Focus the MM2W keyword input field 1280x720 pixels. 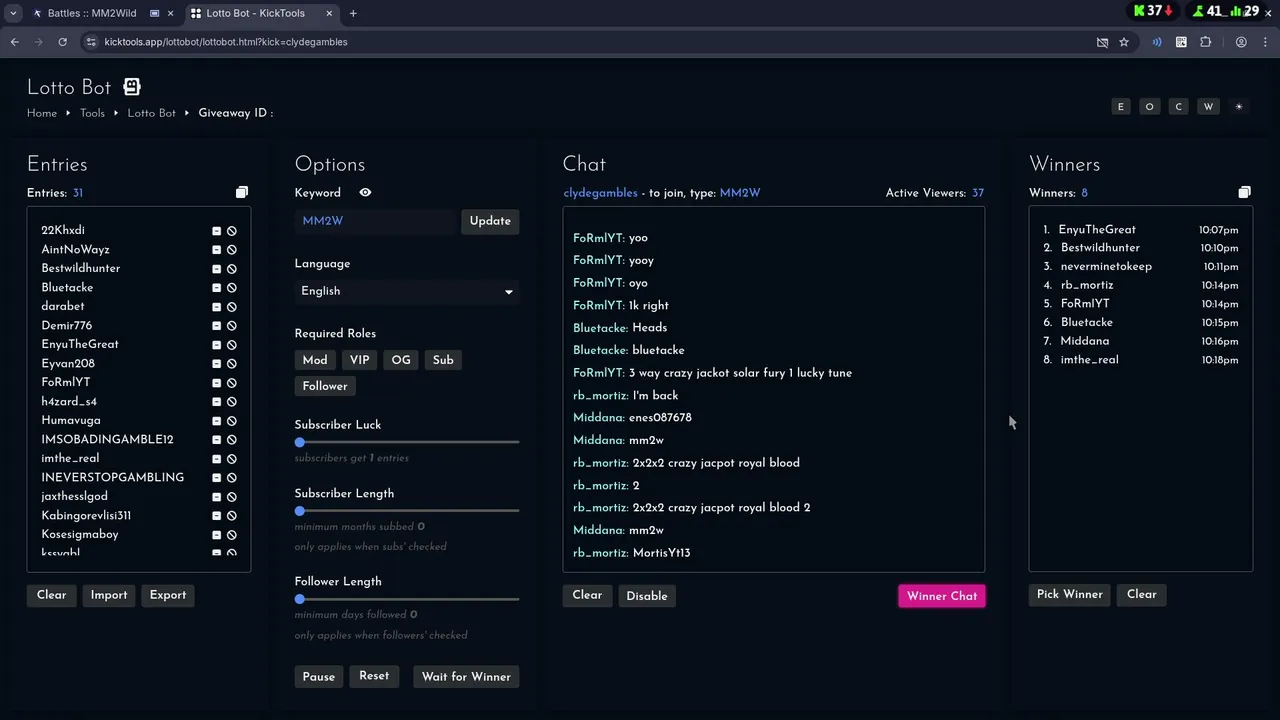375,221
